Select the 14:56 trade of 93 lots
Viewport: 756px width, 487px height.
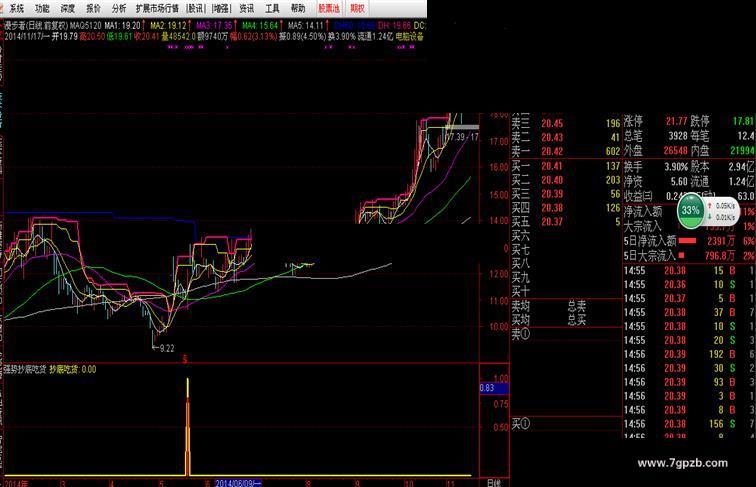pyautogui.click(x=689, y=382)
